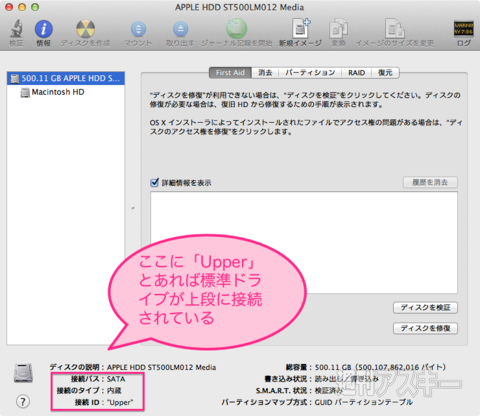Switch to the First Aid tab
The width and height of the screenshot is (480, 416).
[230, 73]
